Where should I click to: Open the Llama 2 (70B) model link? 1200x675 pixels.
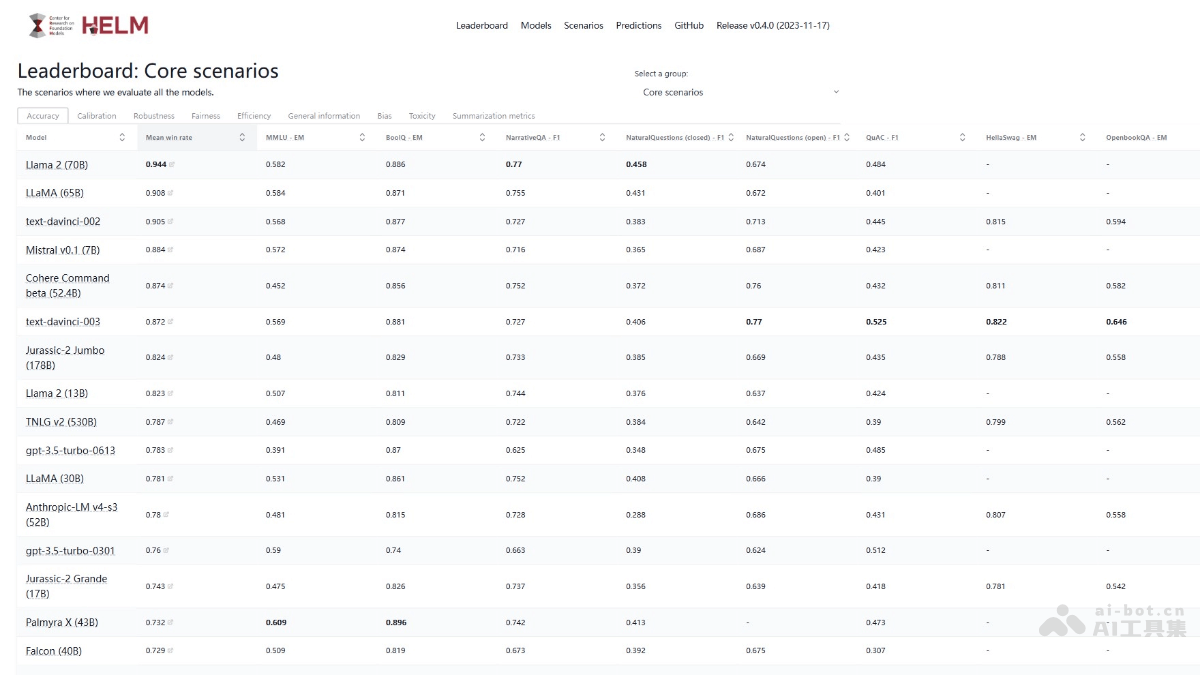pyautogui.click(x=56, y=164)
